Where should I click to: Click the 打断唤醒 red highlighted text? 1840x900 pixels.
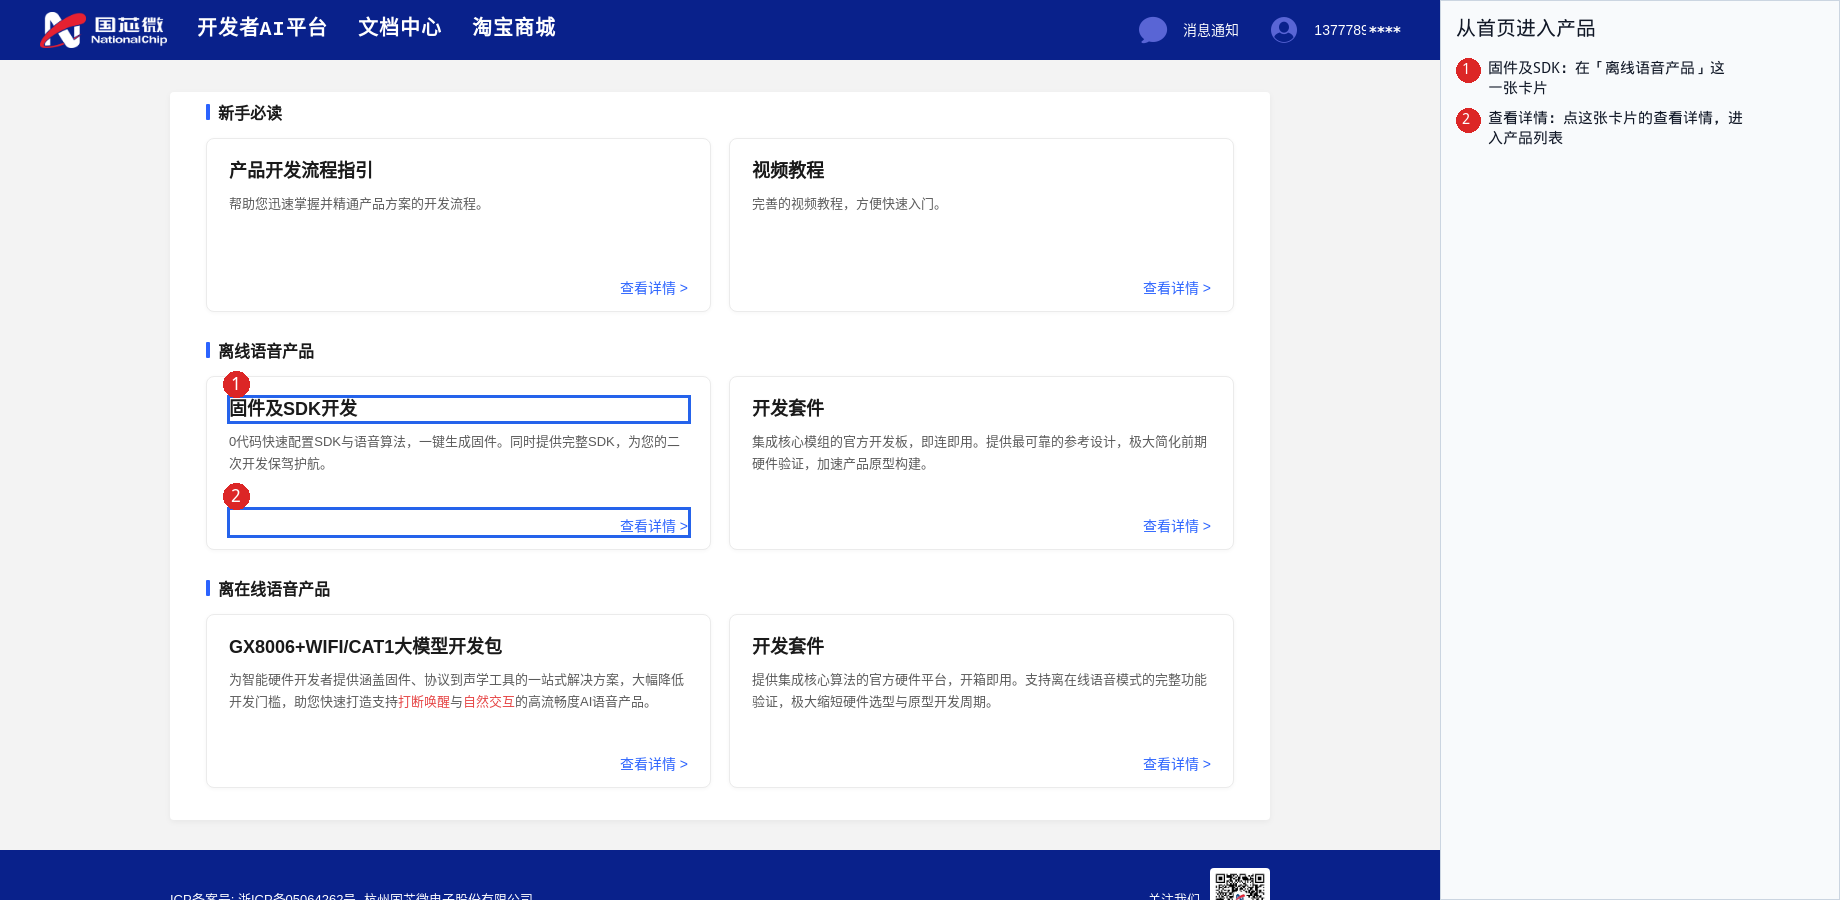click(x=424, y=702)
